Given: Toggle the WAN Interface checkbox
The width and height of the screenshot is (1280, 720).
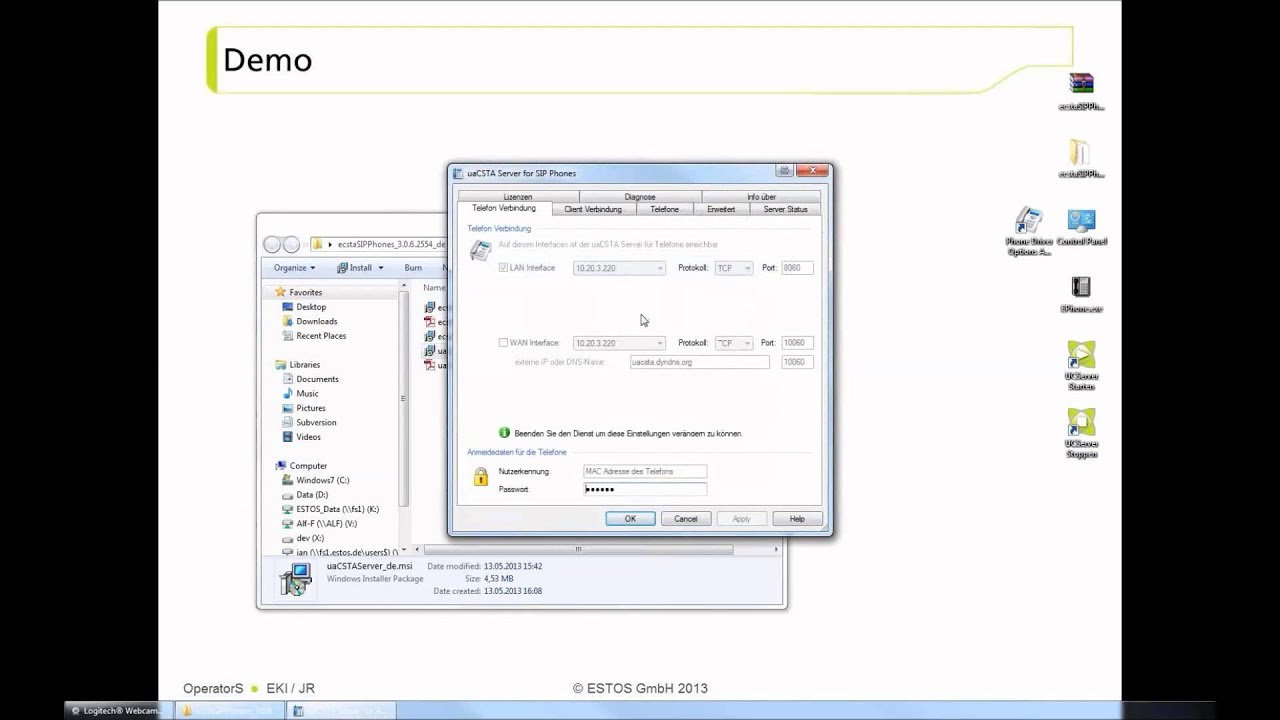Looking at the screenshot, I should click(503, 343).
